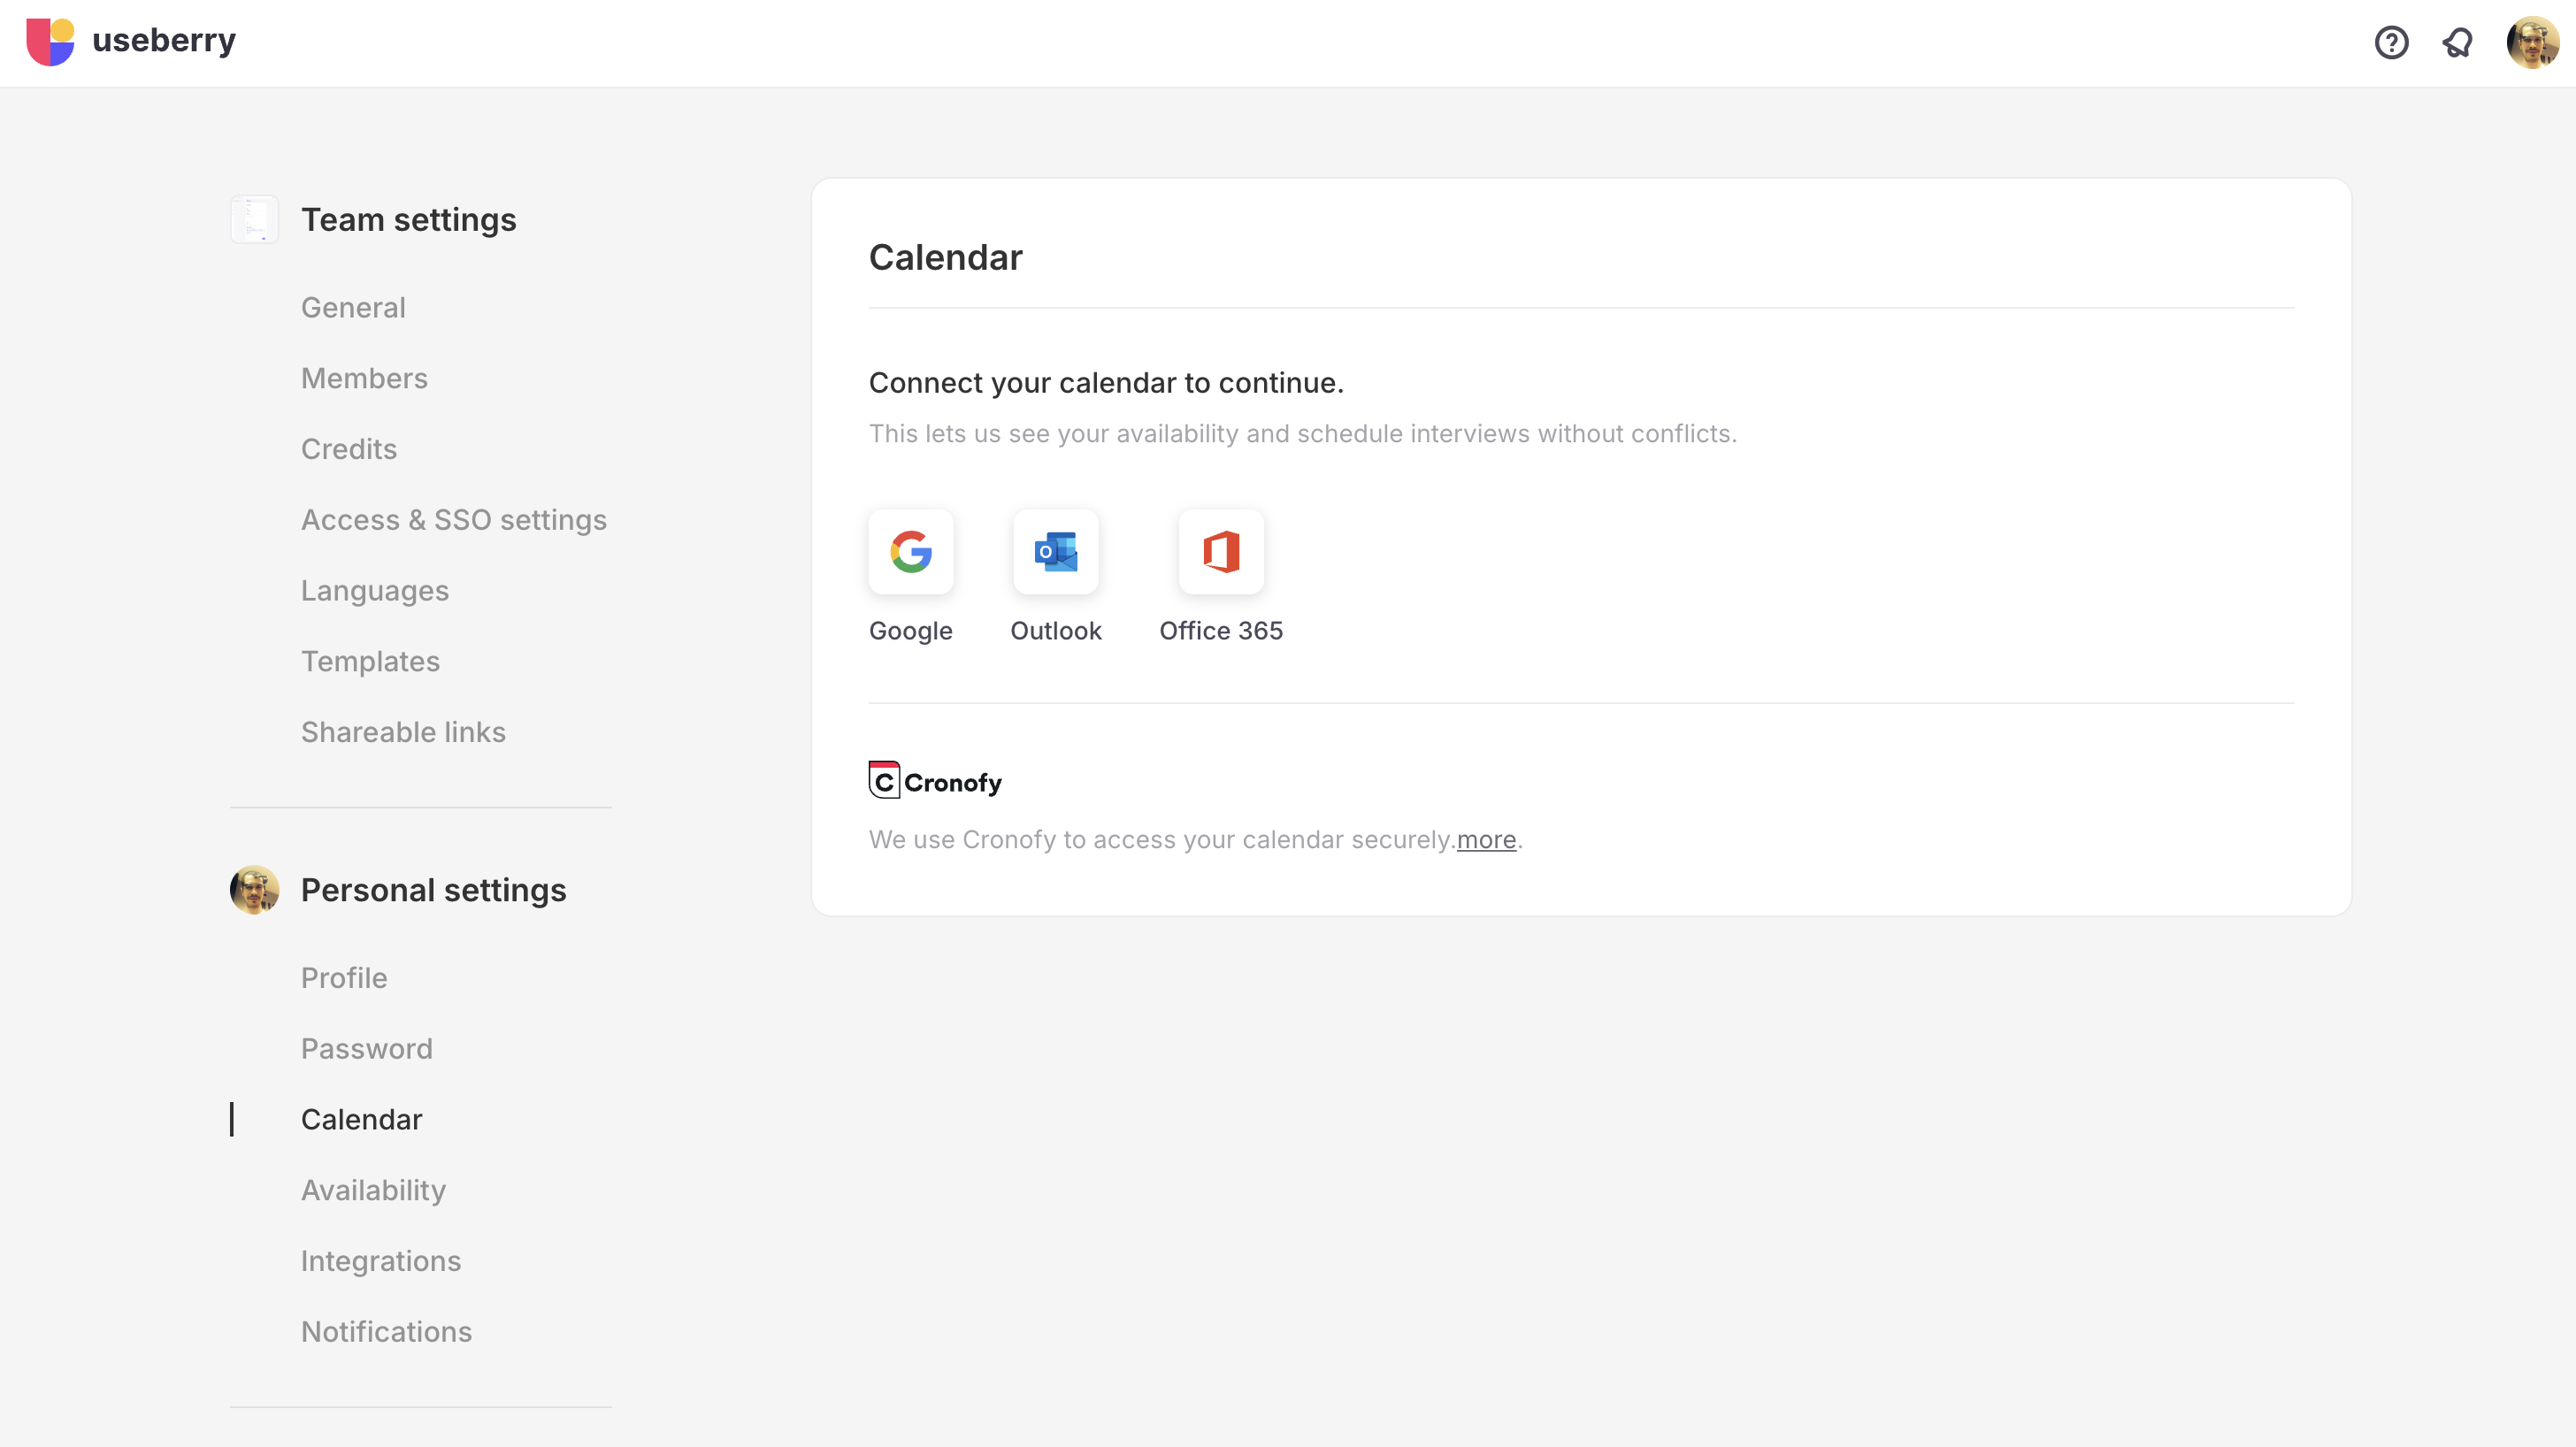
Task: Connect the Office 365 calendar icon
Action: coord(1221,552)
